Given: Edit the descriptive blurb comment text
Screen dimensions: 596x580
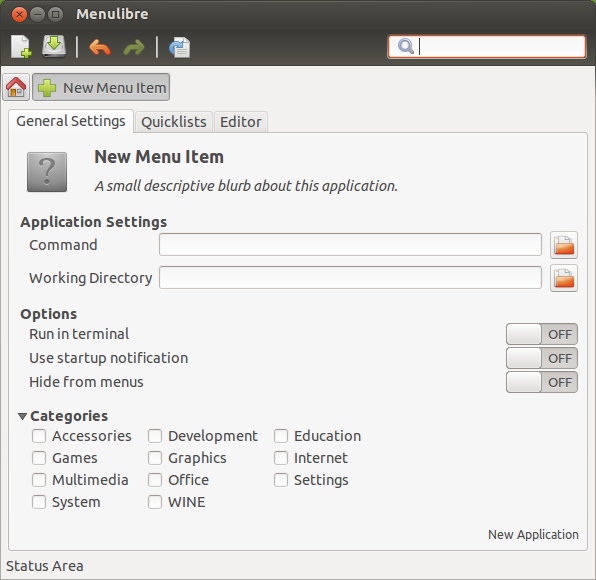Looking at the screenshot, I should coord(246,186).
